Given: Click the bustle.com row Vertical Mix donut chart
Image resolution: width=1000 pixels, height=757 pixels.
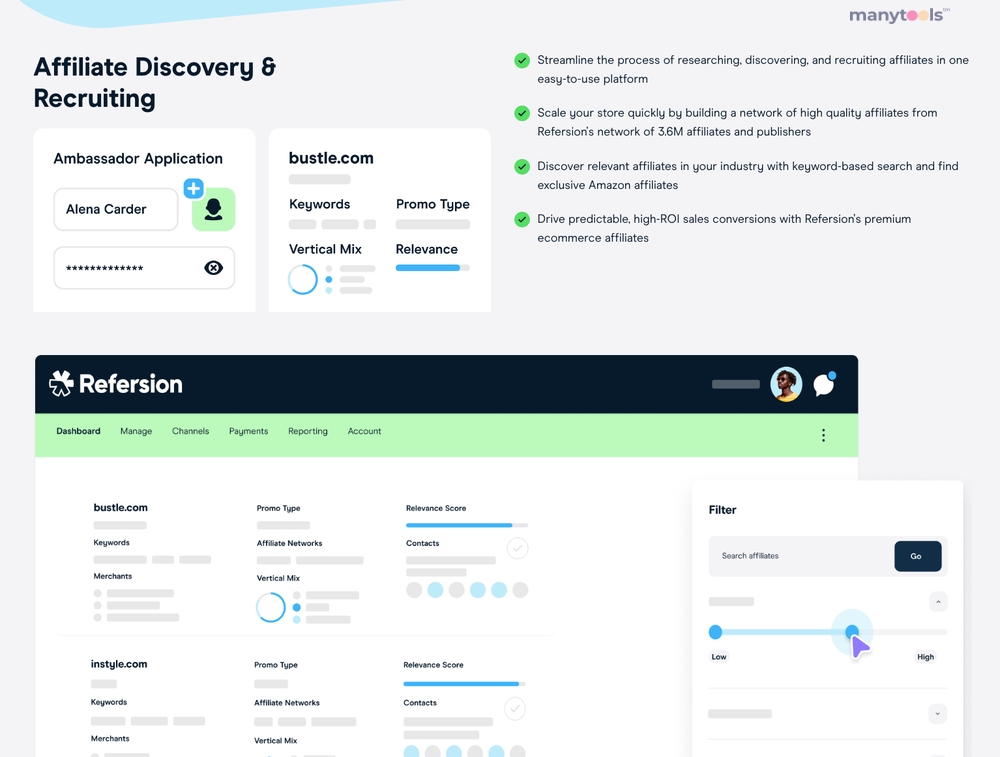Looking at the screenshot, I should coord(270,607).
